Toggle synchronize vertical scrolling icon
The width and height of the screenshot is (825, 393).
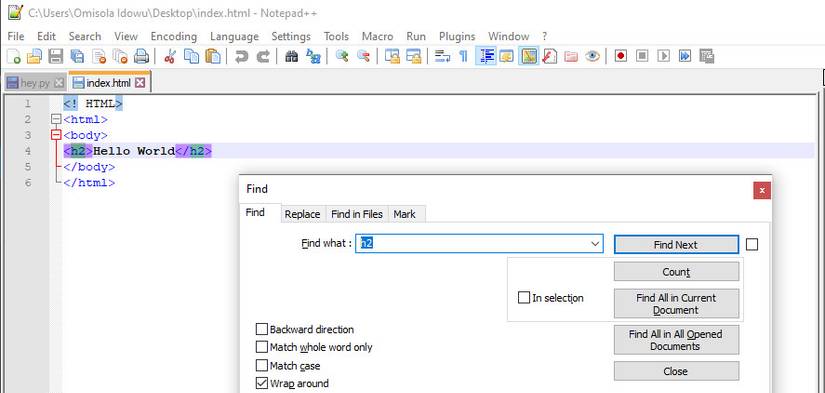pyautogui.click(x=392, y=56)
